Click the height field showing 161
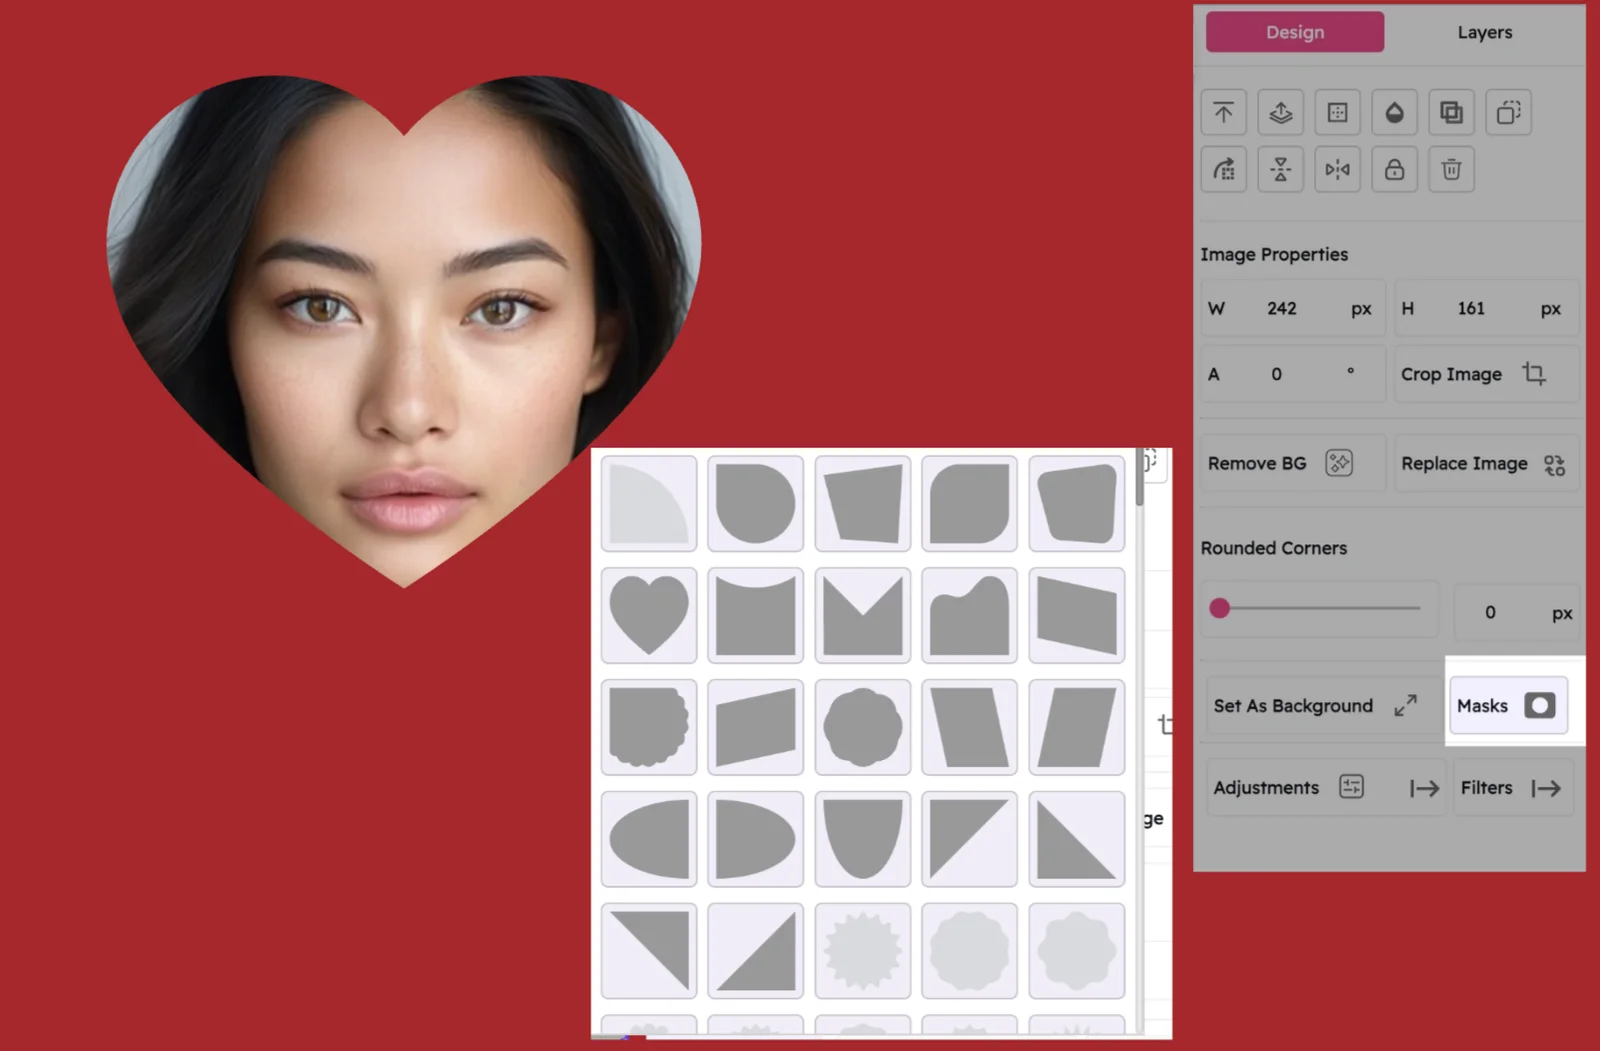Image resolution: width=1600 pixels, height=1051 pixels. coord(1486,309)
